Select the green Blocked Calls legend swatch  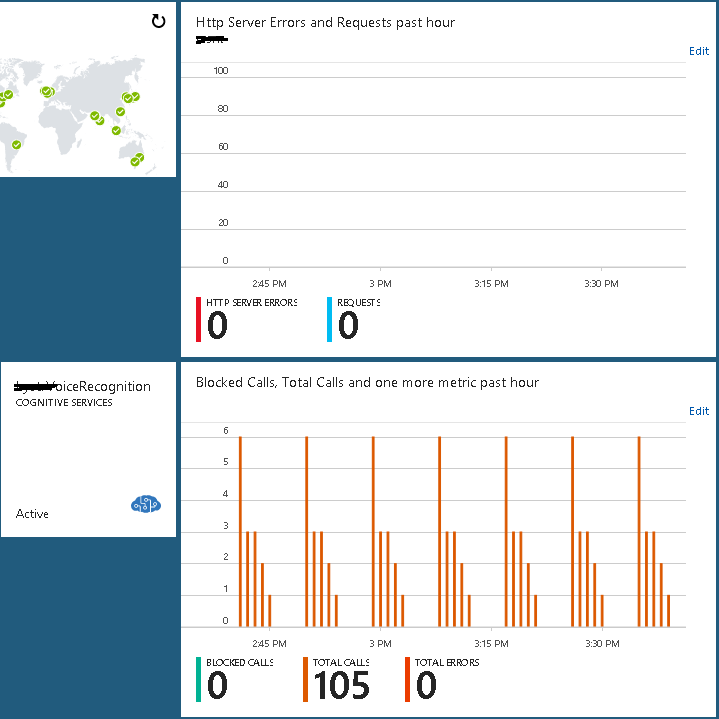click(x=199, y=679)
